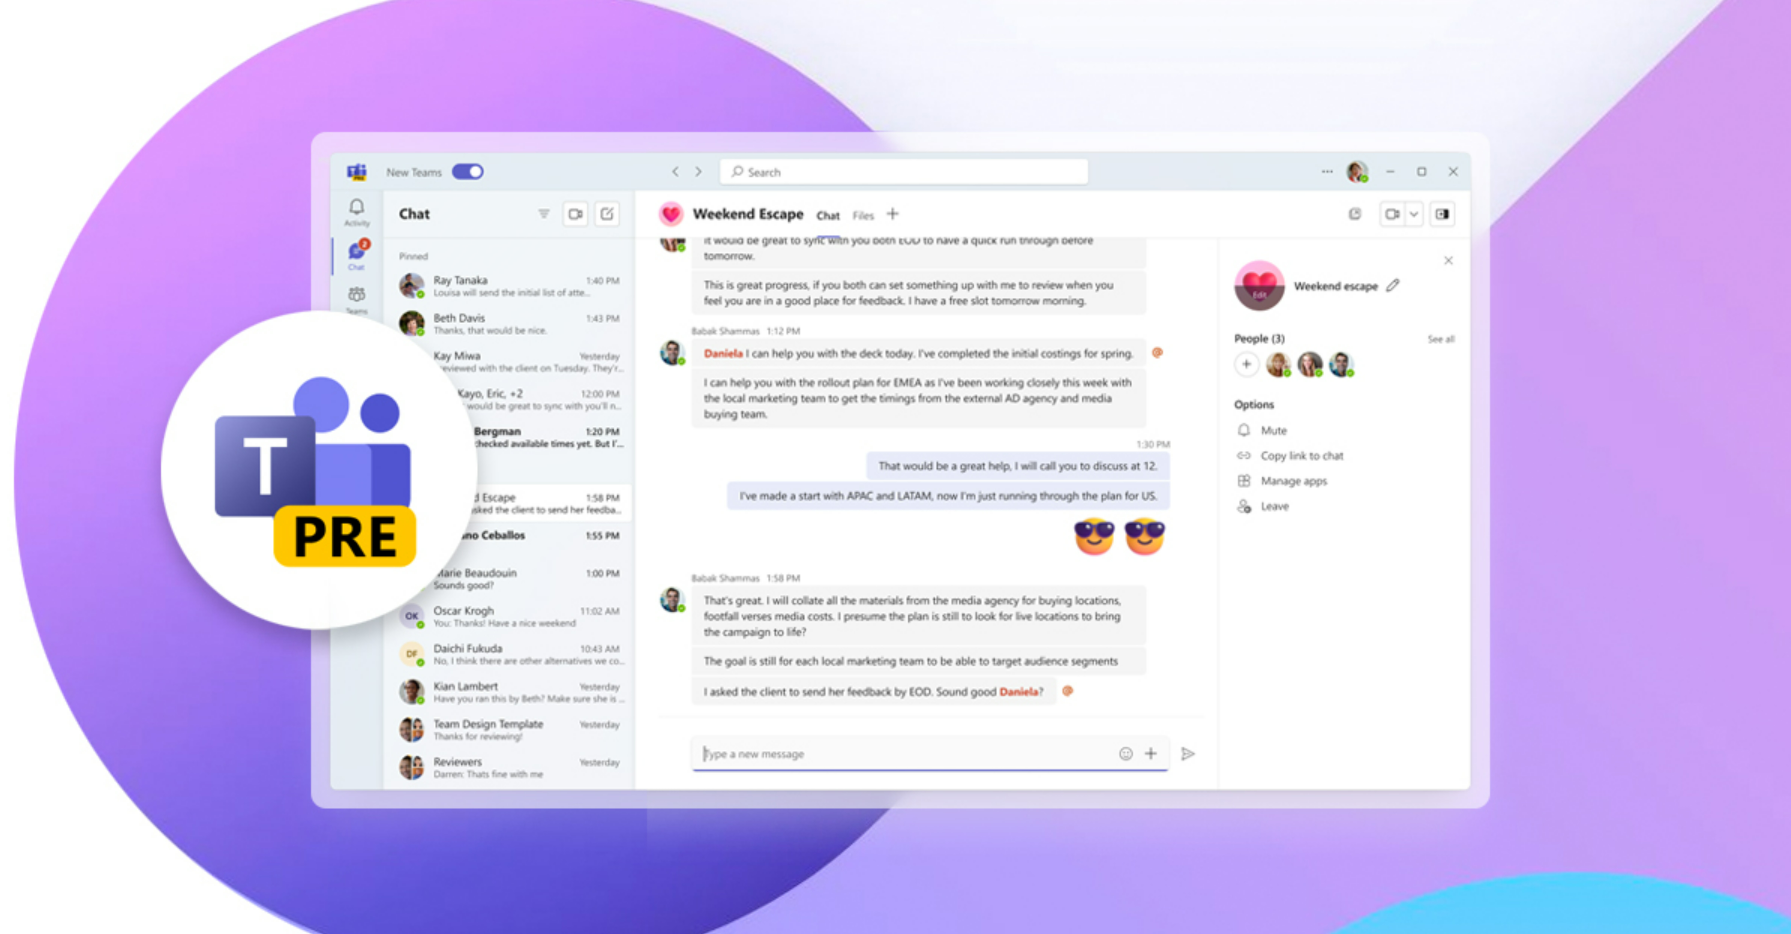This screenshot has height=934, width=1791.
Task: Expand the video call dropdown arrow
Action: pyautogui.click(x=1414, y=214)
